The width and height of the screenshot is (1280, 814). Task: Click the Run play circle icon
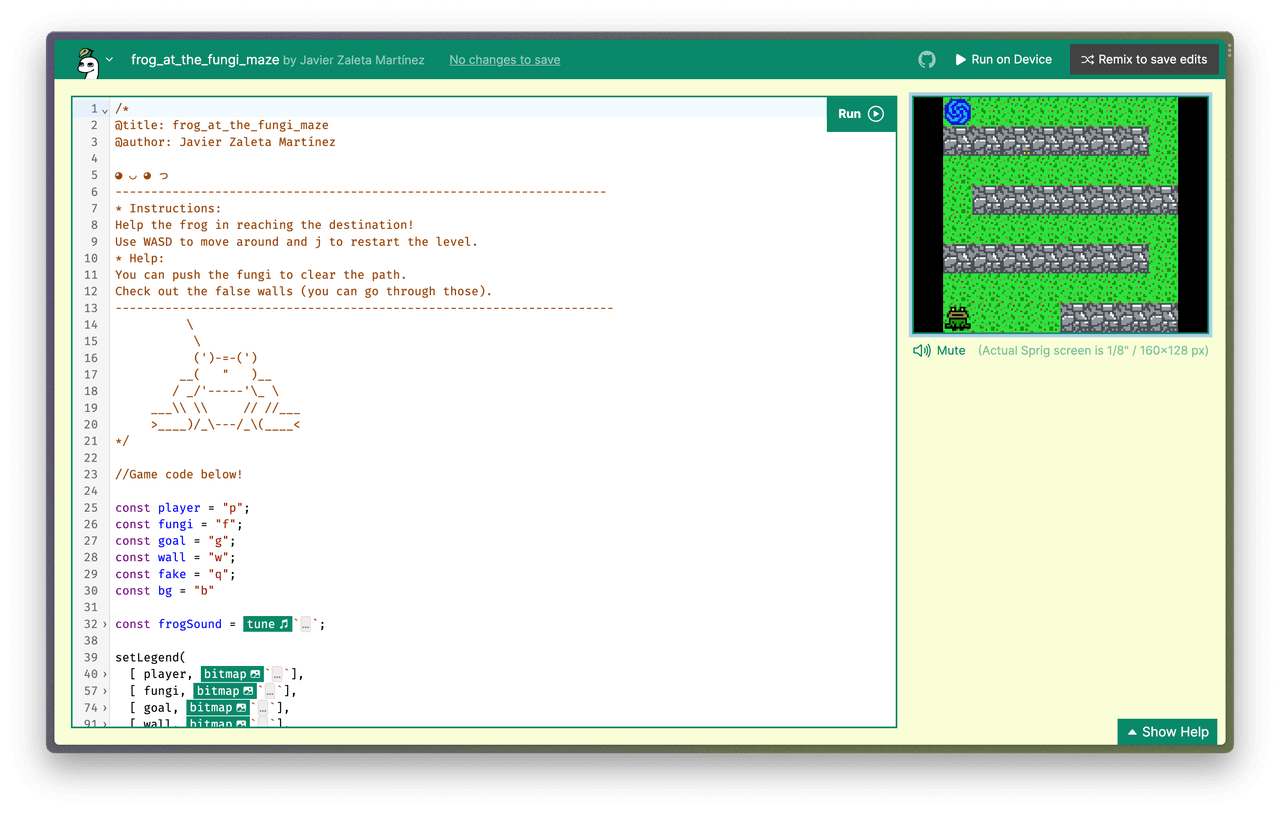coord(876,114)
